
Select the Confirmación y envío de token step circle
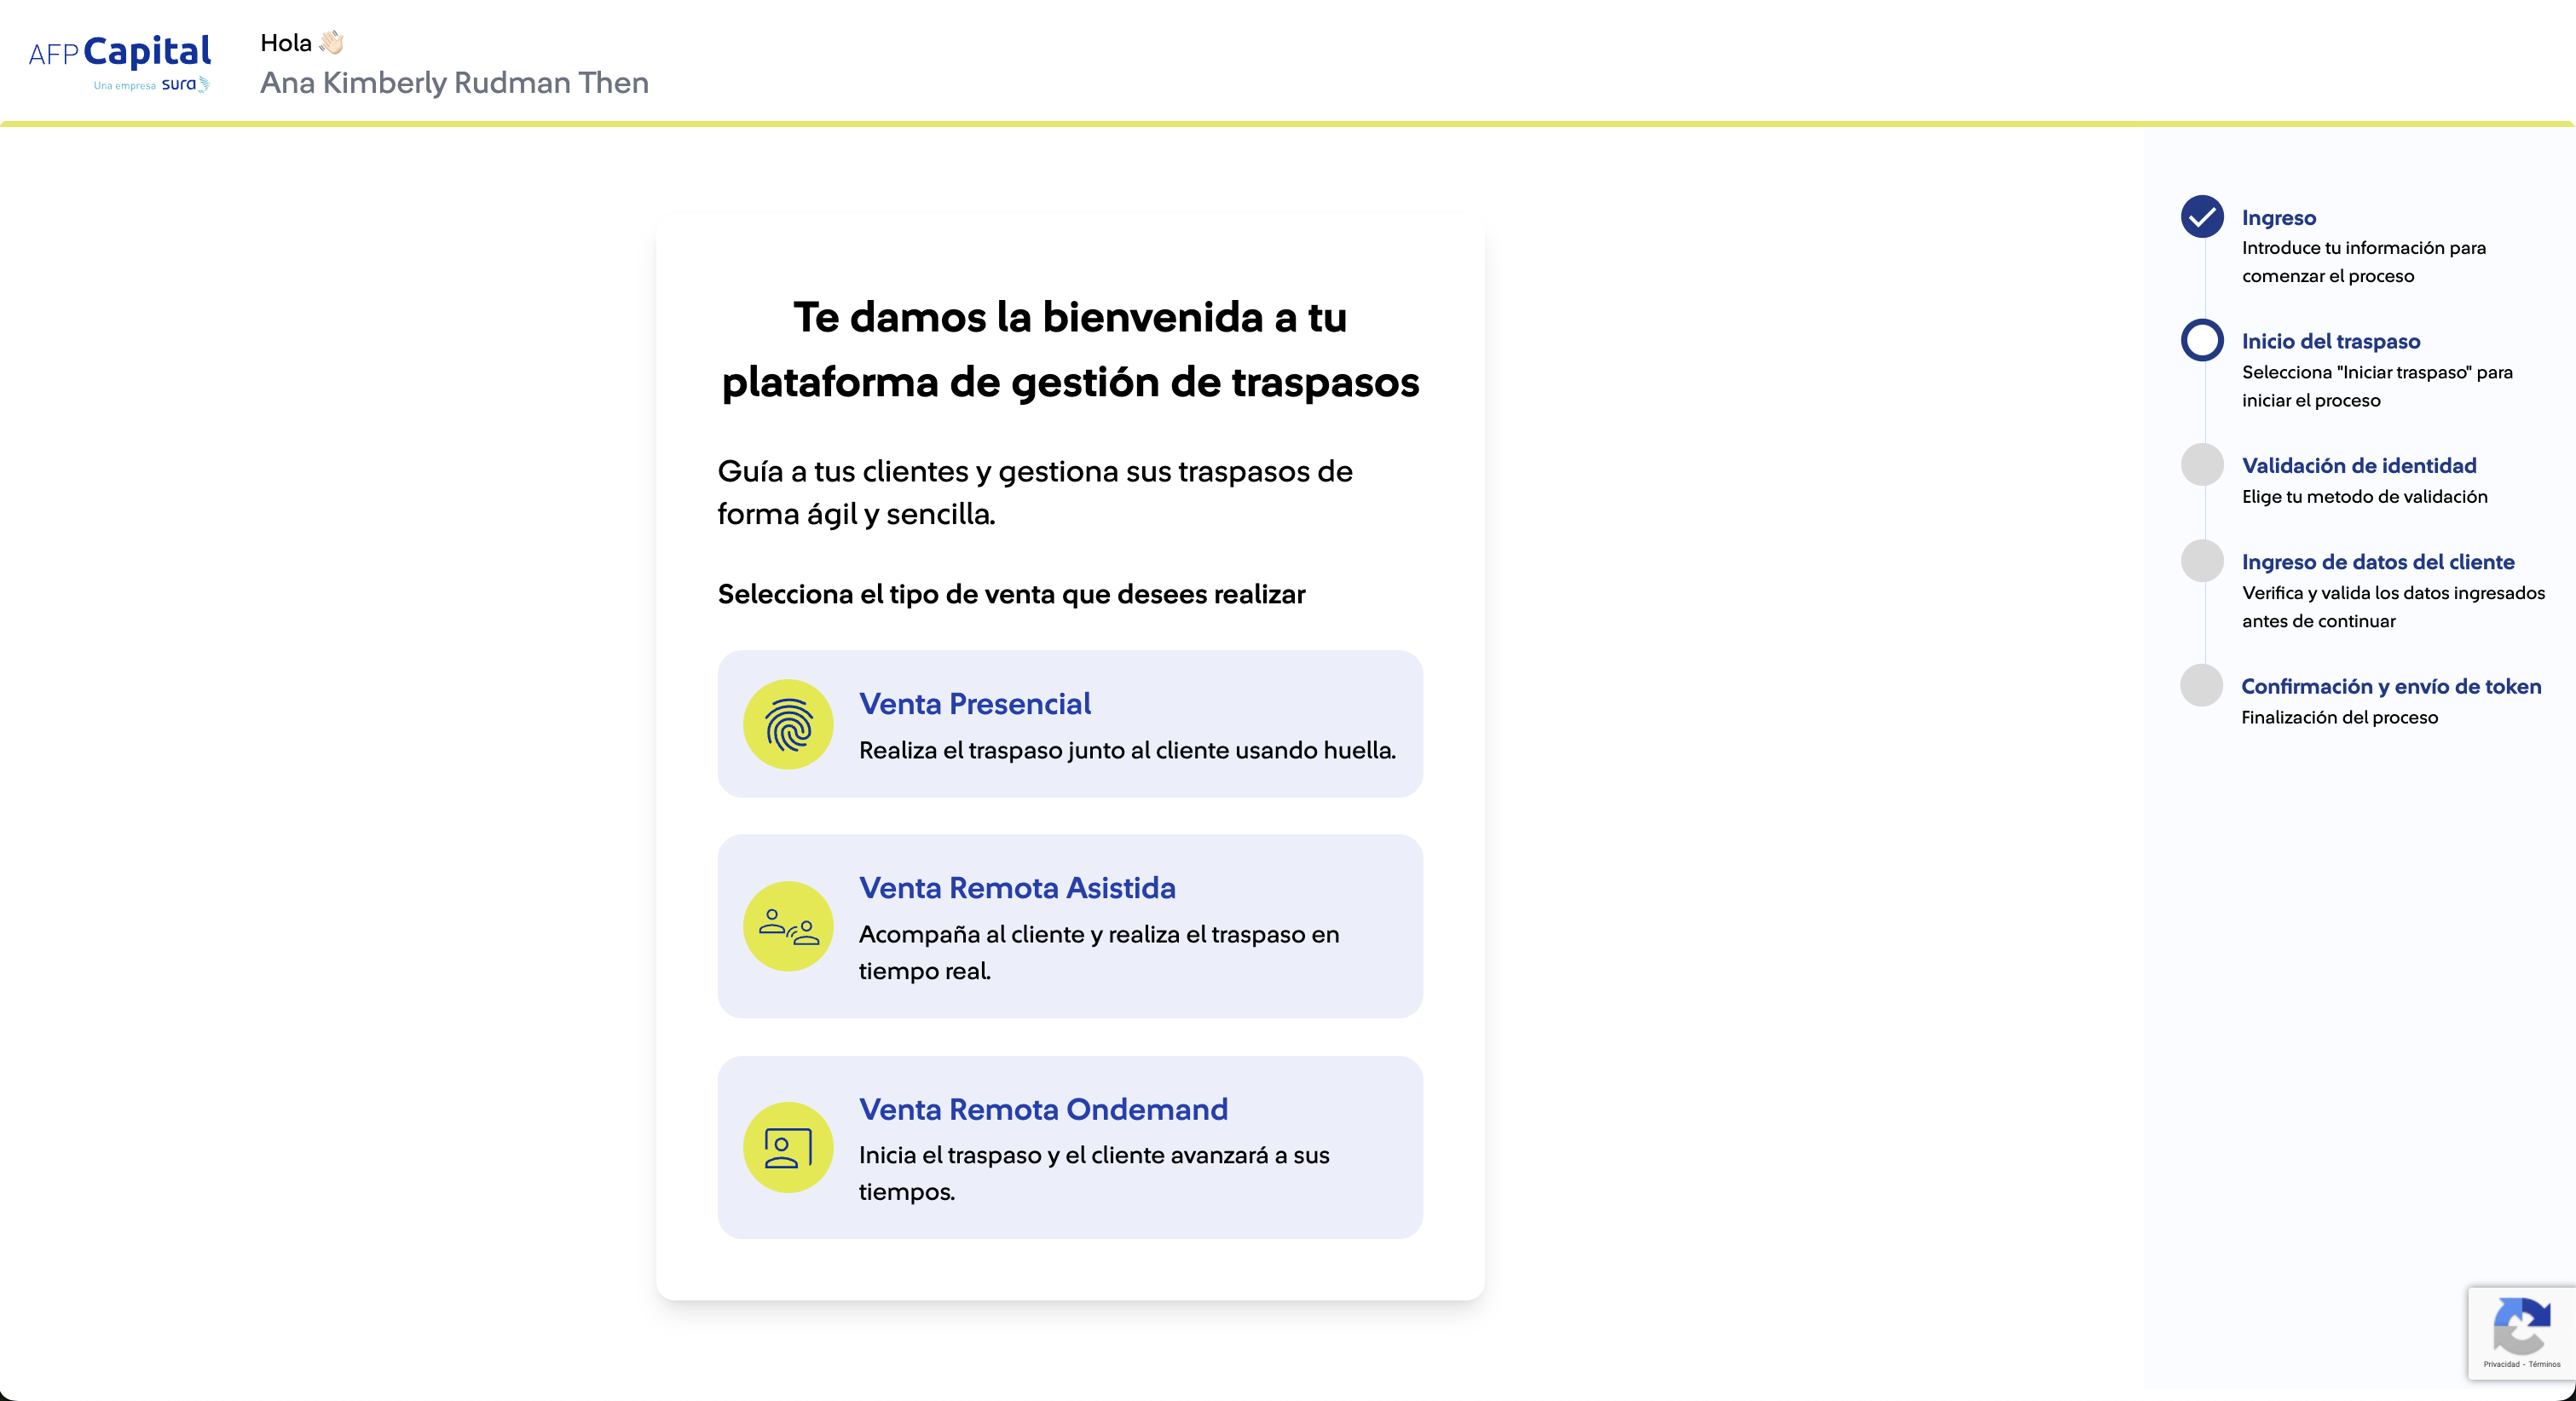coord(2202,686)
